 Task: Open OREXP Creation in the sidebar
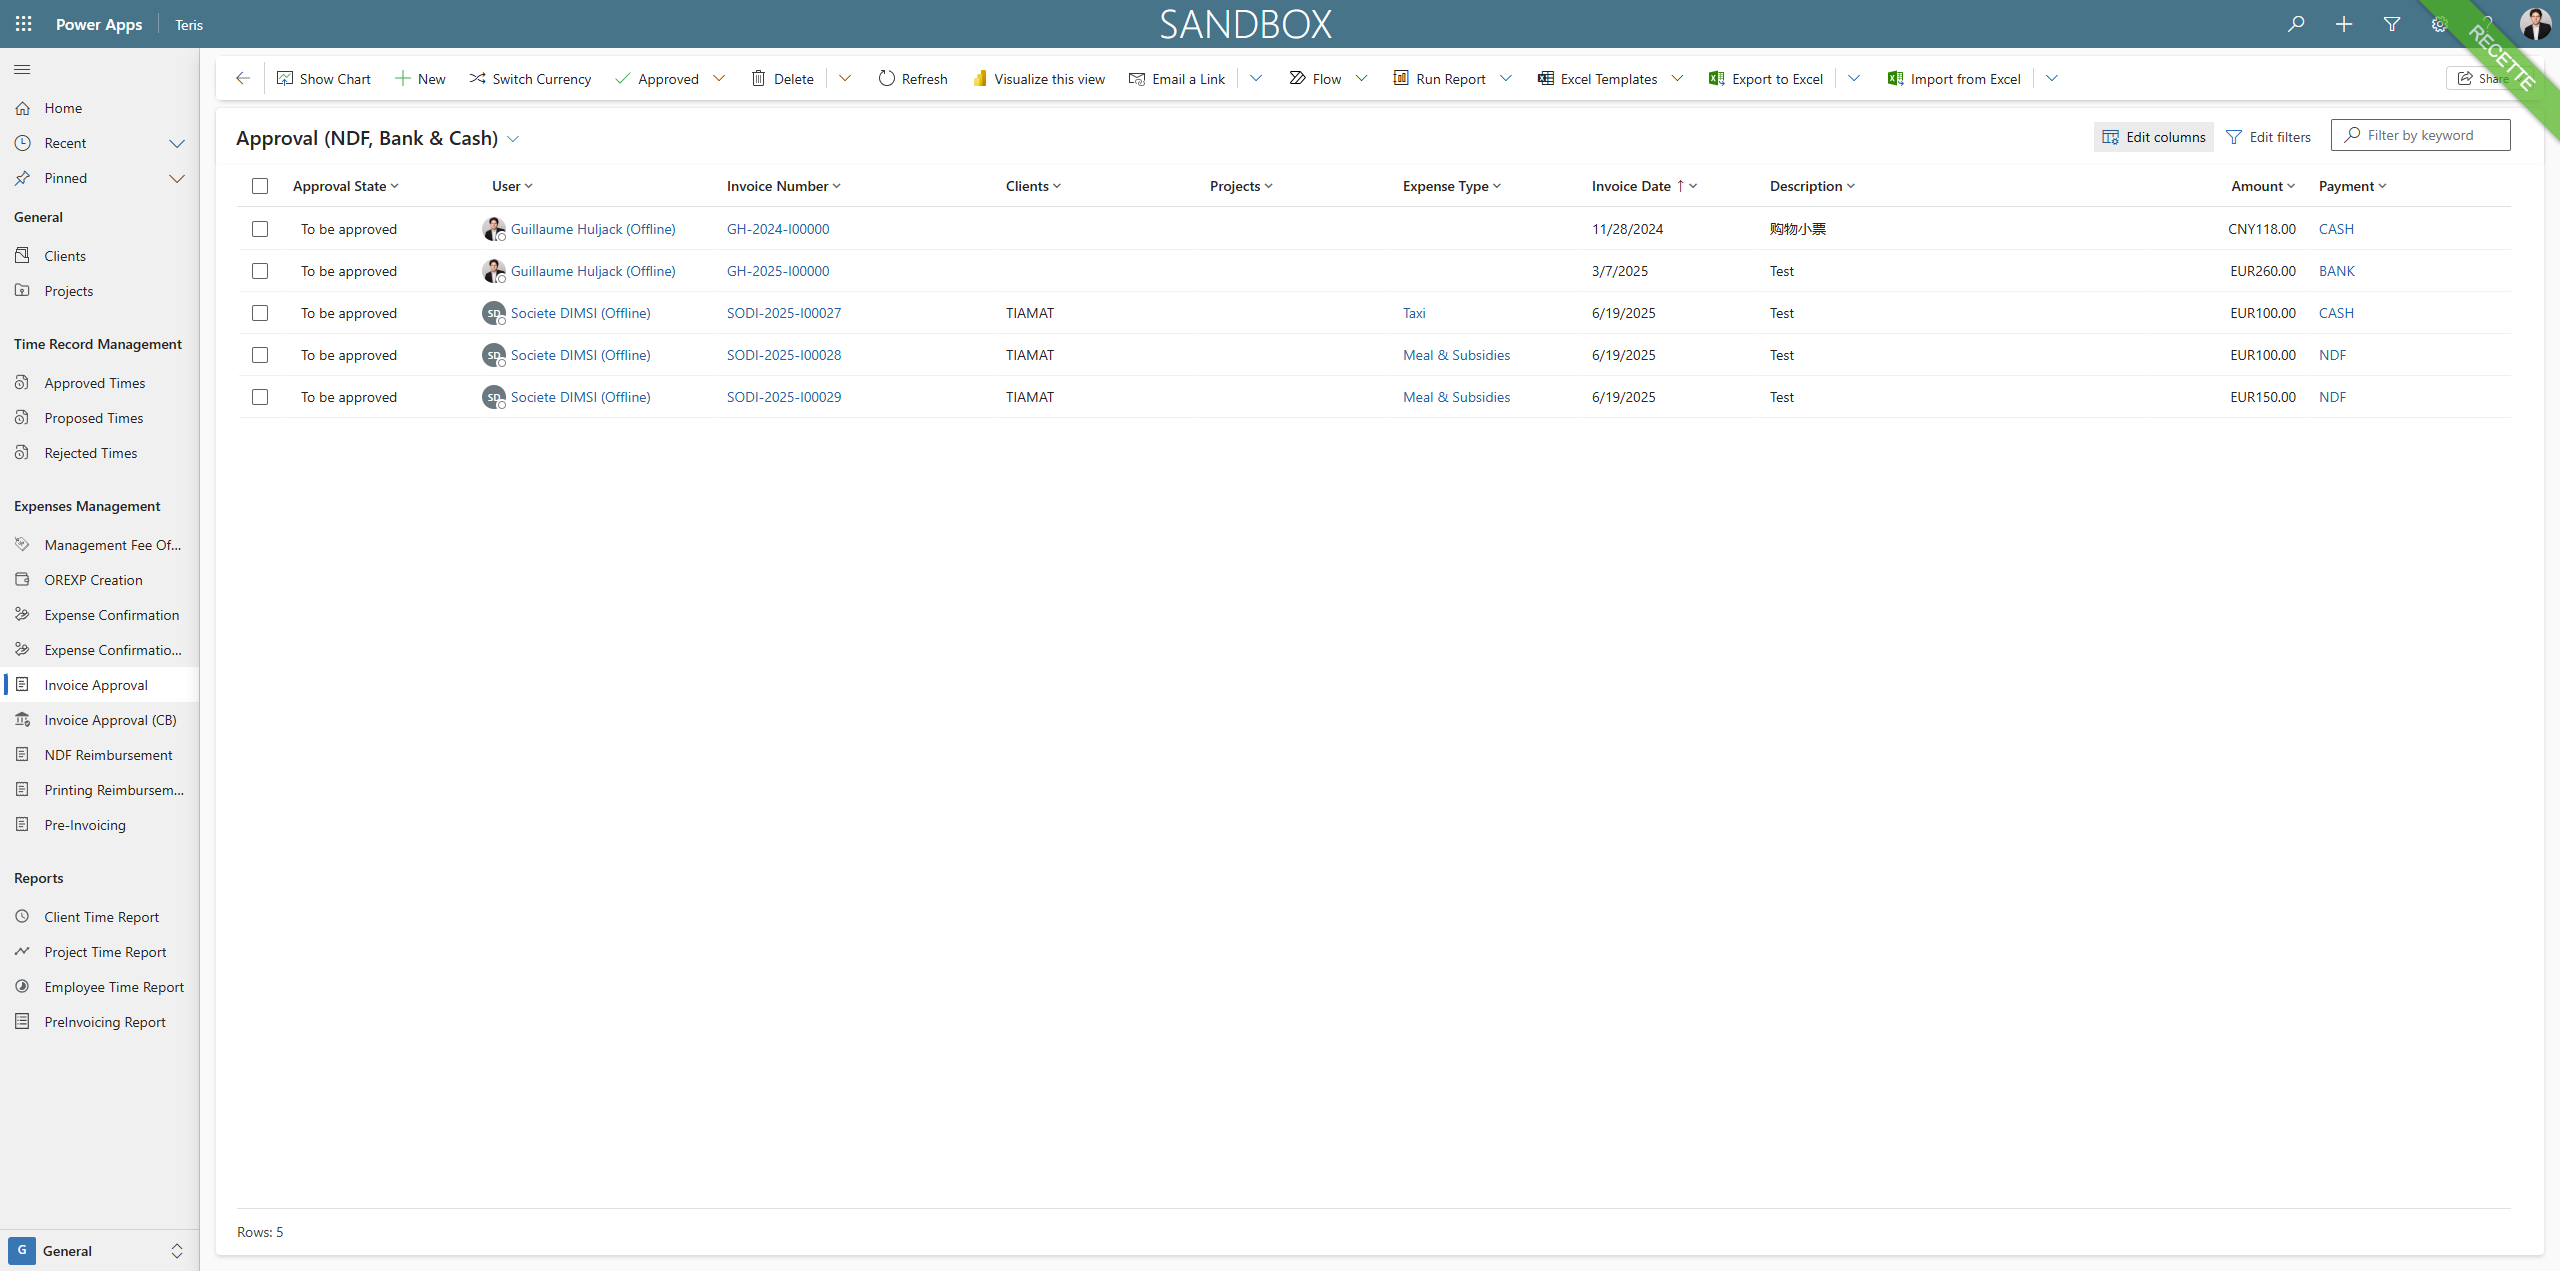click(x=100, y=580)
